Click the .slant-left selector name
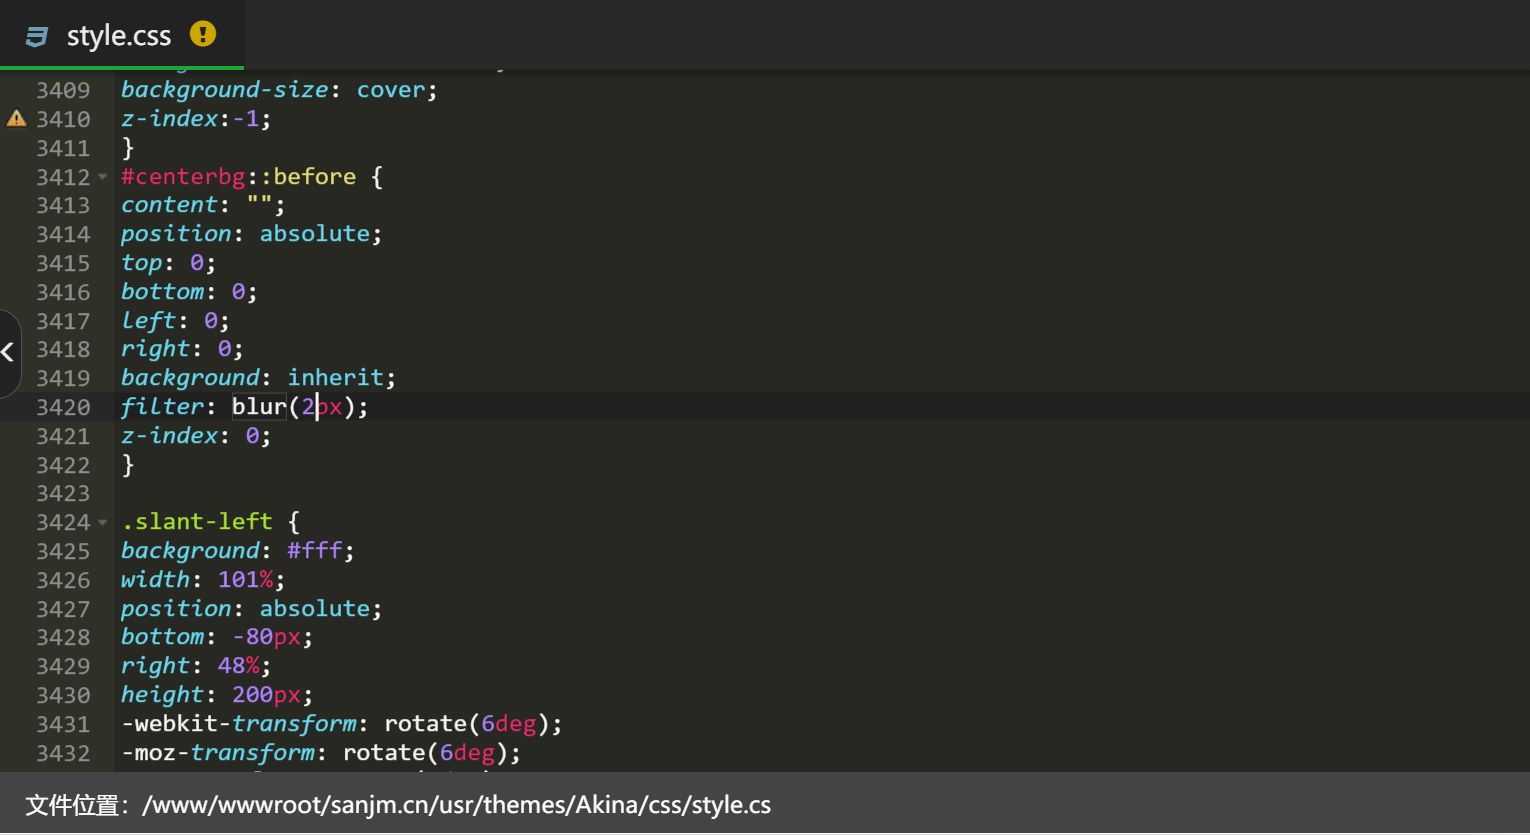Screen dimensions: 1530x835 point(197,522)
